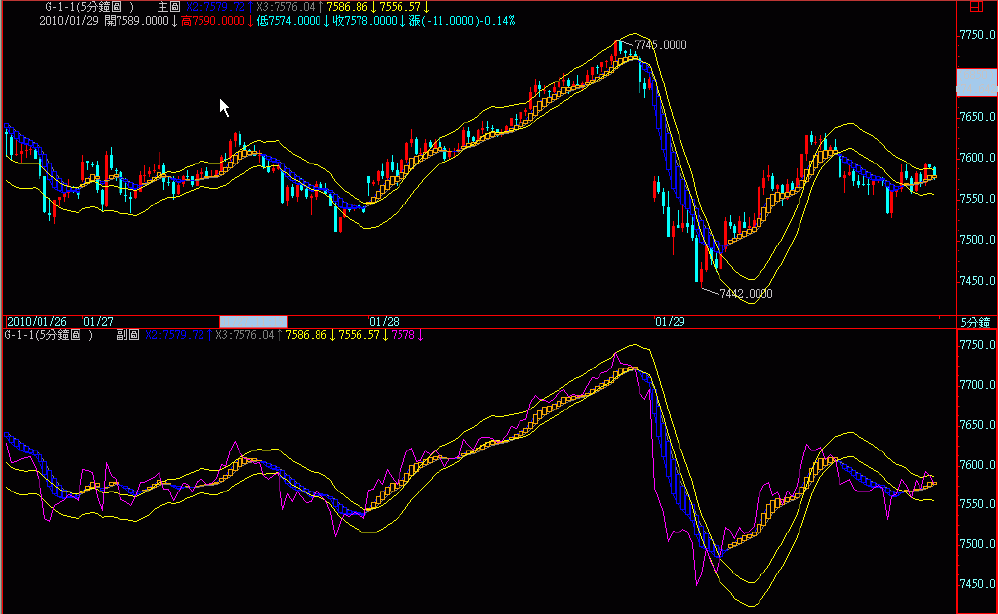
Task: Click the 7750.0 label on main chart axis
Action: click(976, 35)
